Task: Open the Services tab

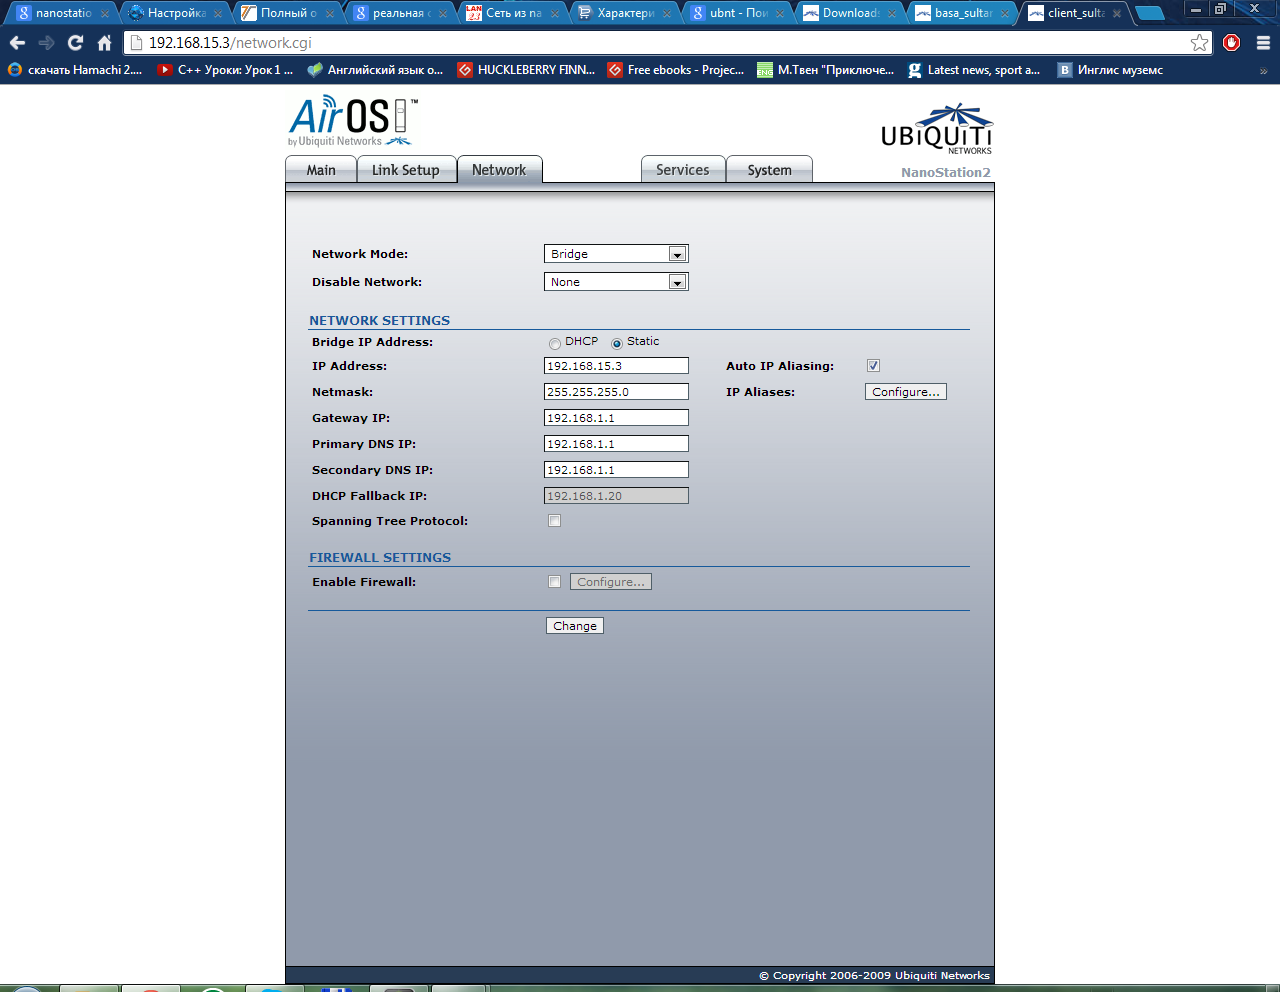Action: pos(683,170)
